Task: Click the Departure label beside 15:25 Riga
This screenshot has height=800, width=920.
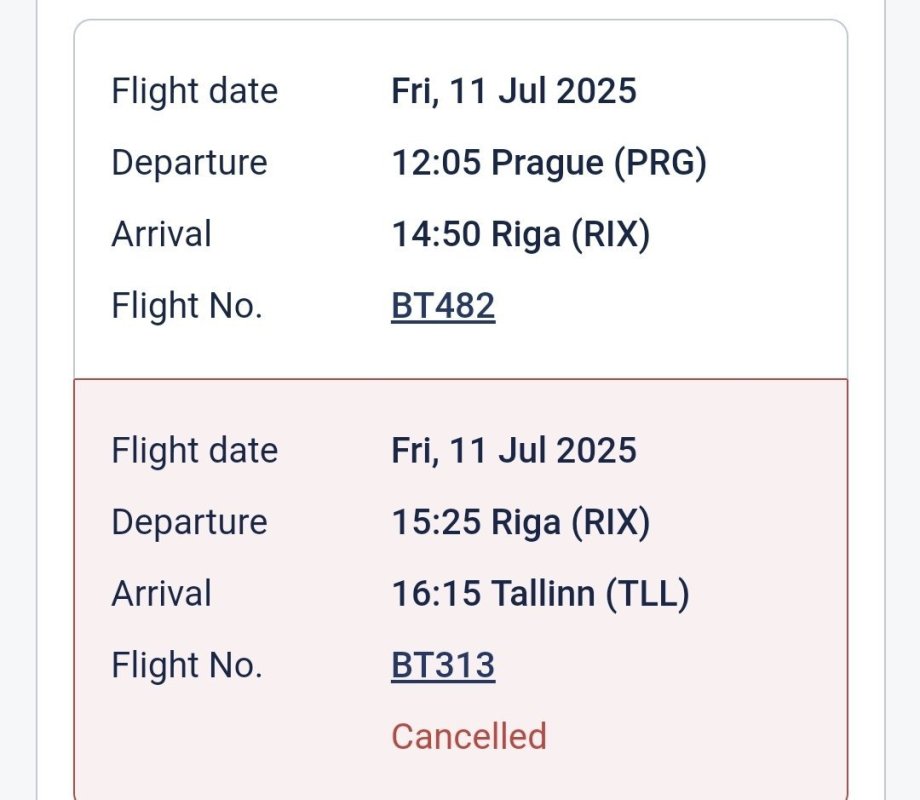Action: [189, 522]
